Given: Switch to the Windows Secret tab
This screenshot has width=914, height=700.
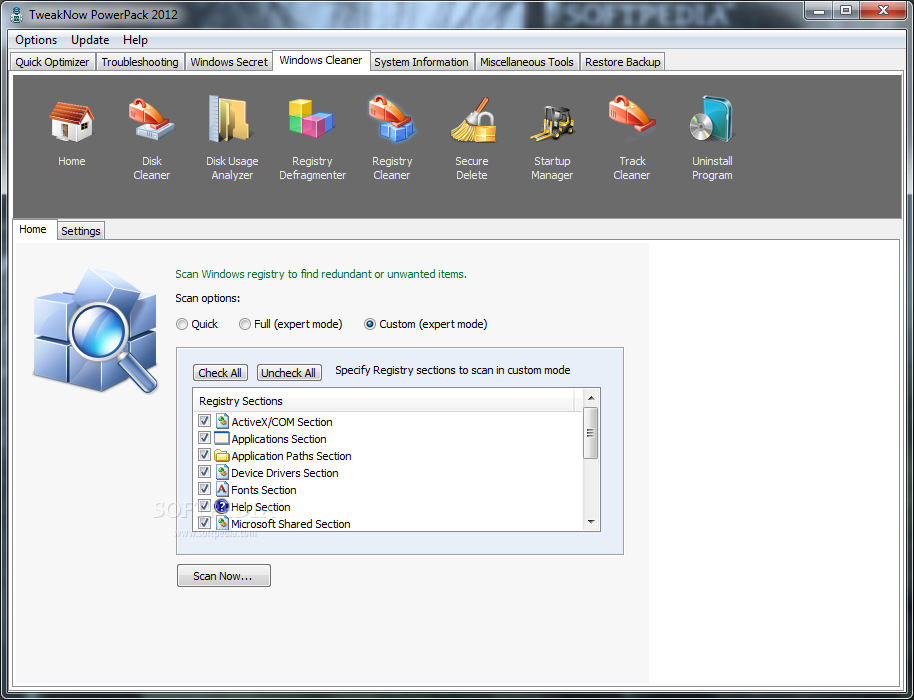Looking at the screenshot, I should (229, 62).
